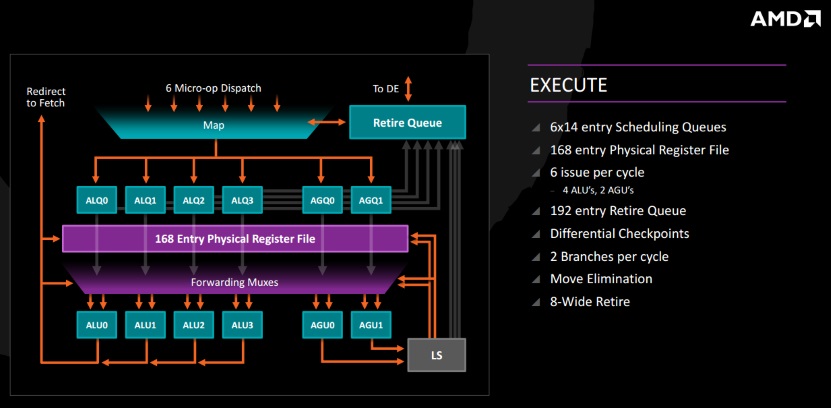This screenshot has width=831, height=408.
Task: Select the AGQ1 queue box
Action: (371, 200)
